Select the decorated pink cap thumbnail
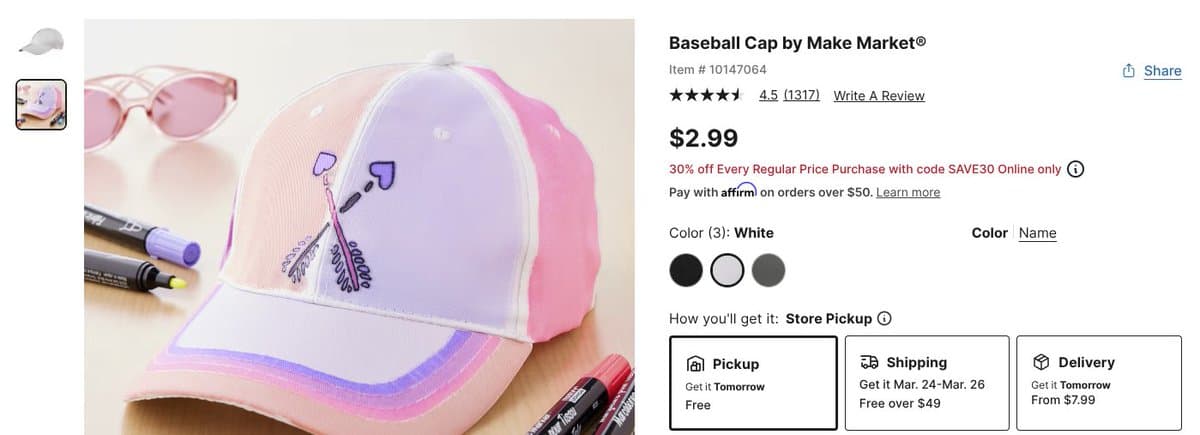Screen dimensions: 1200x435 (x=41, y=105)
